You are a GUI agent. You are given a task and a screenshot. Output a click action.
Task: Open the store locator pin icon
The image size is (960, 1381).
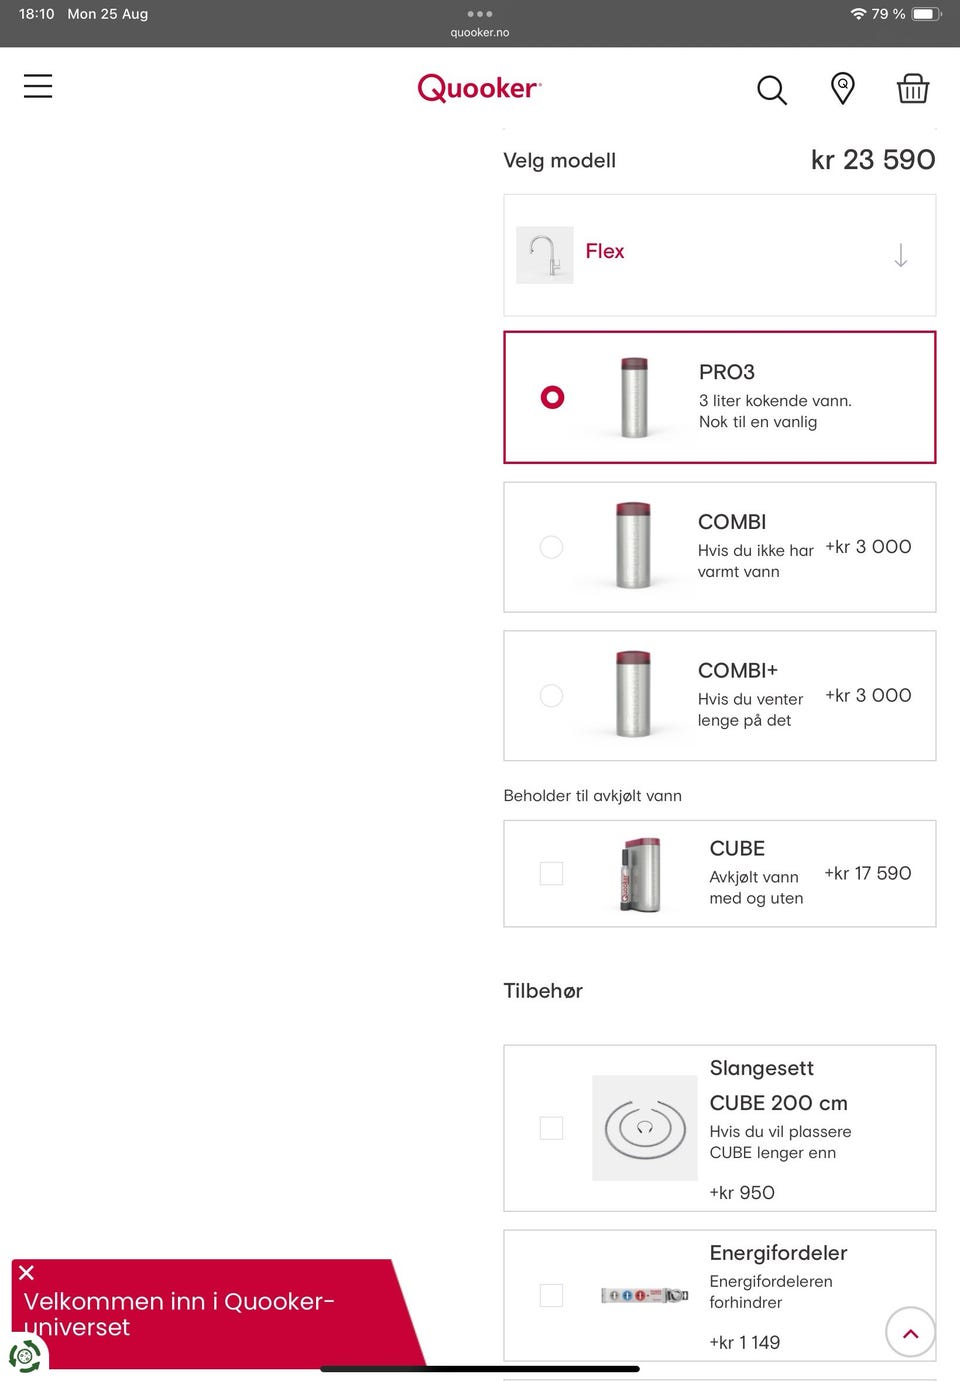click(843, 88)
